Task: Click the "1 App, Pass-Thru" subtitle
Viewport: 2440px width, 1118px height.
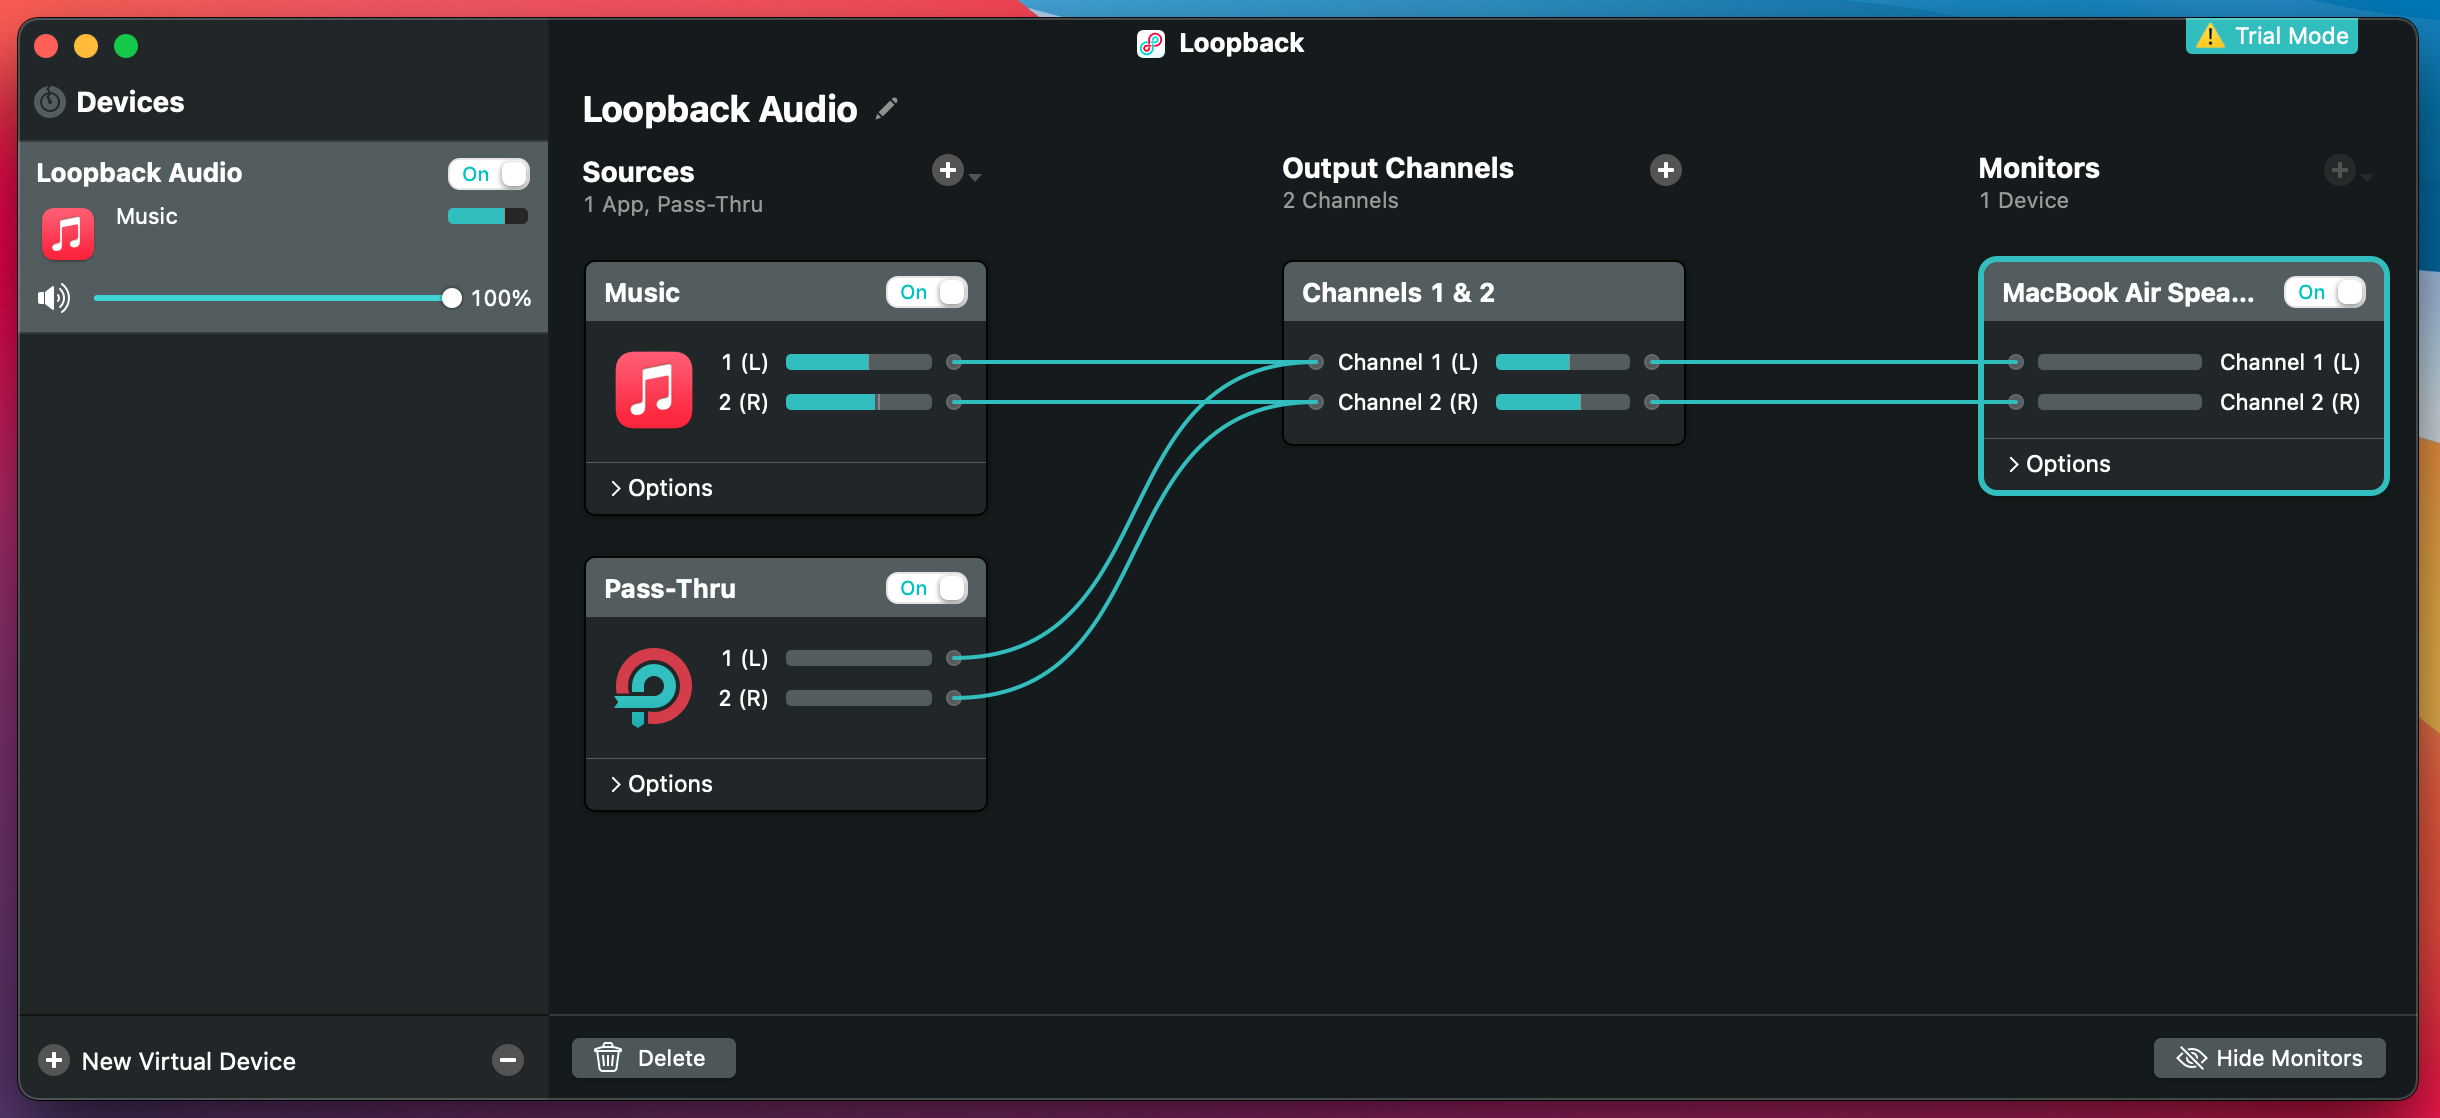Action: pyautogui.click(x=673, y=204)
